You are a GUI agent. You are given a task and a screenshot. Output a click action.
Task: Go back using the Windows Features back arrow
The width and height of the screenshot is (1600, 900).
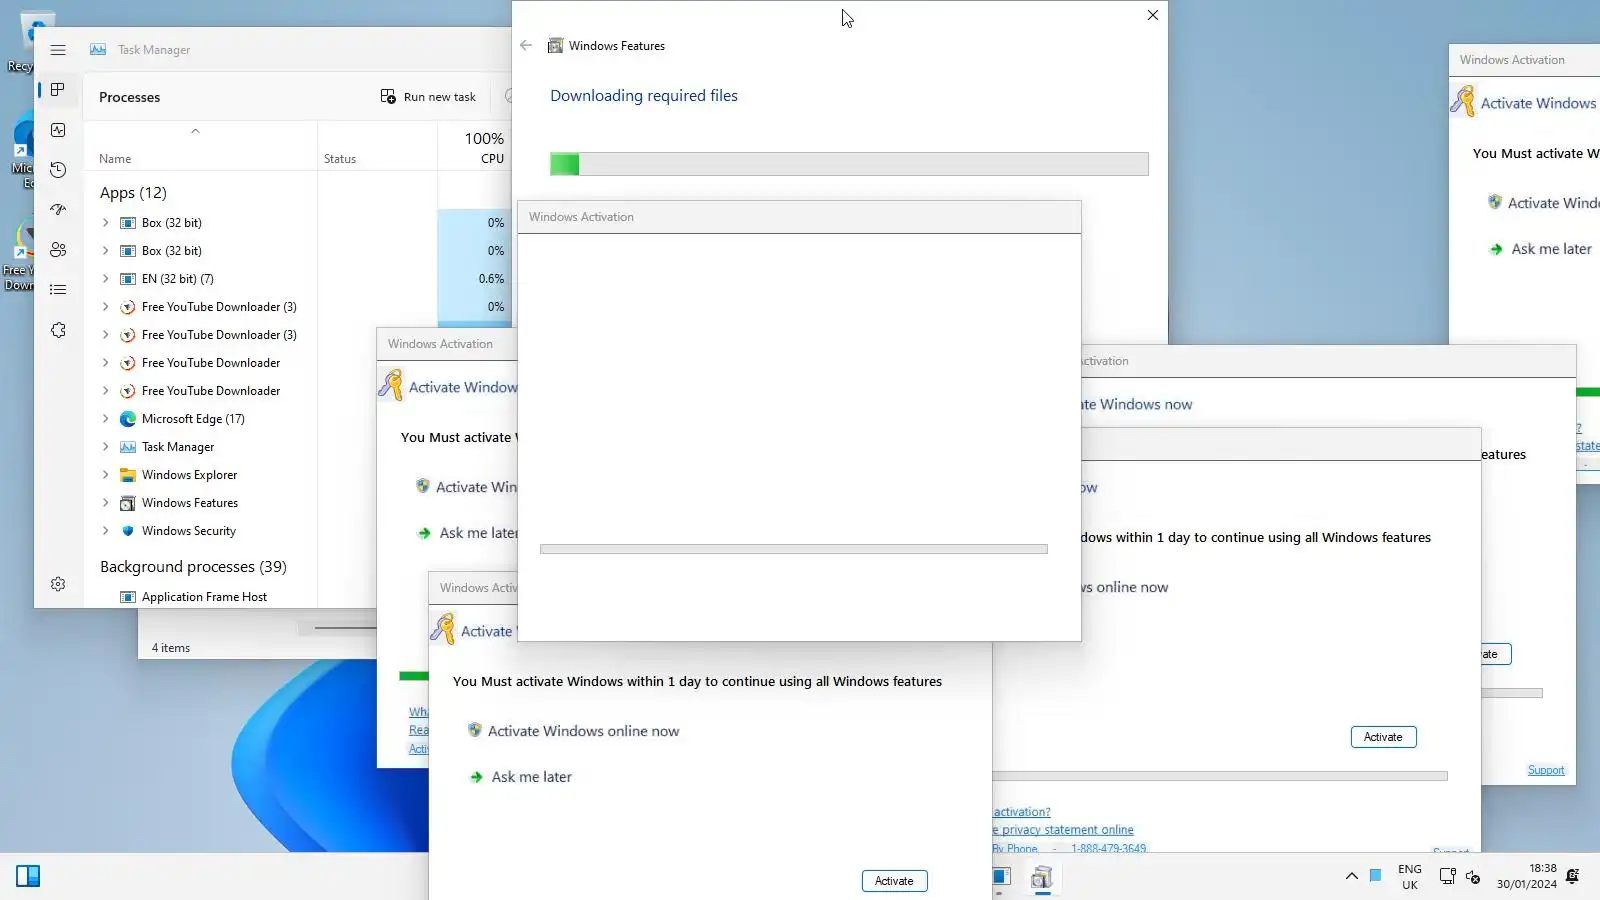click(526, 45)
